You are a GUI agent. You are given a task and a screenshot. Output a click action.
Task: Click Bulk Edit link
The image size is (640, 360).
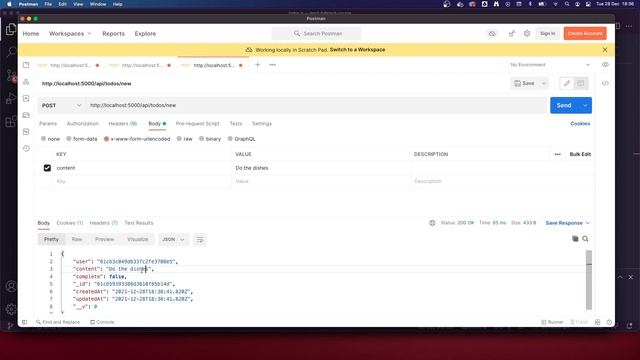[580, 154]
